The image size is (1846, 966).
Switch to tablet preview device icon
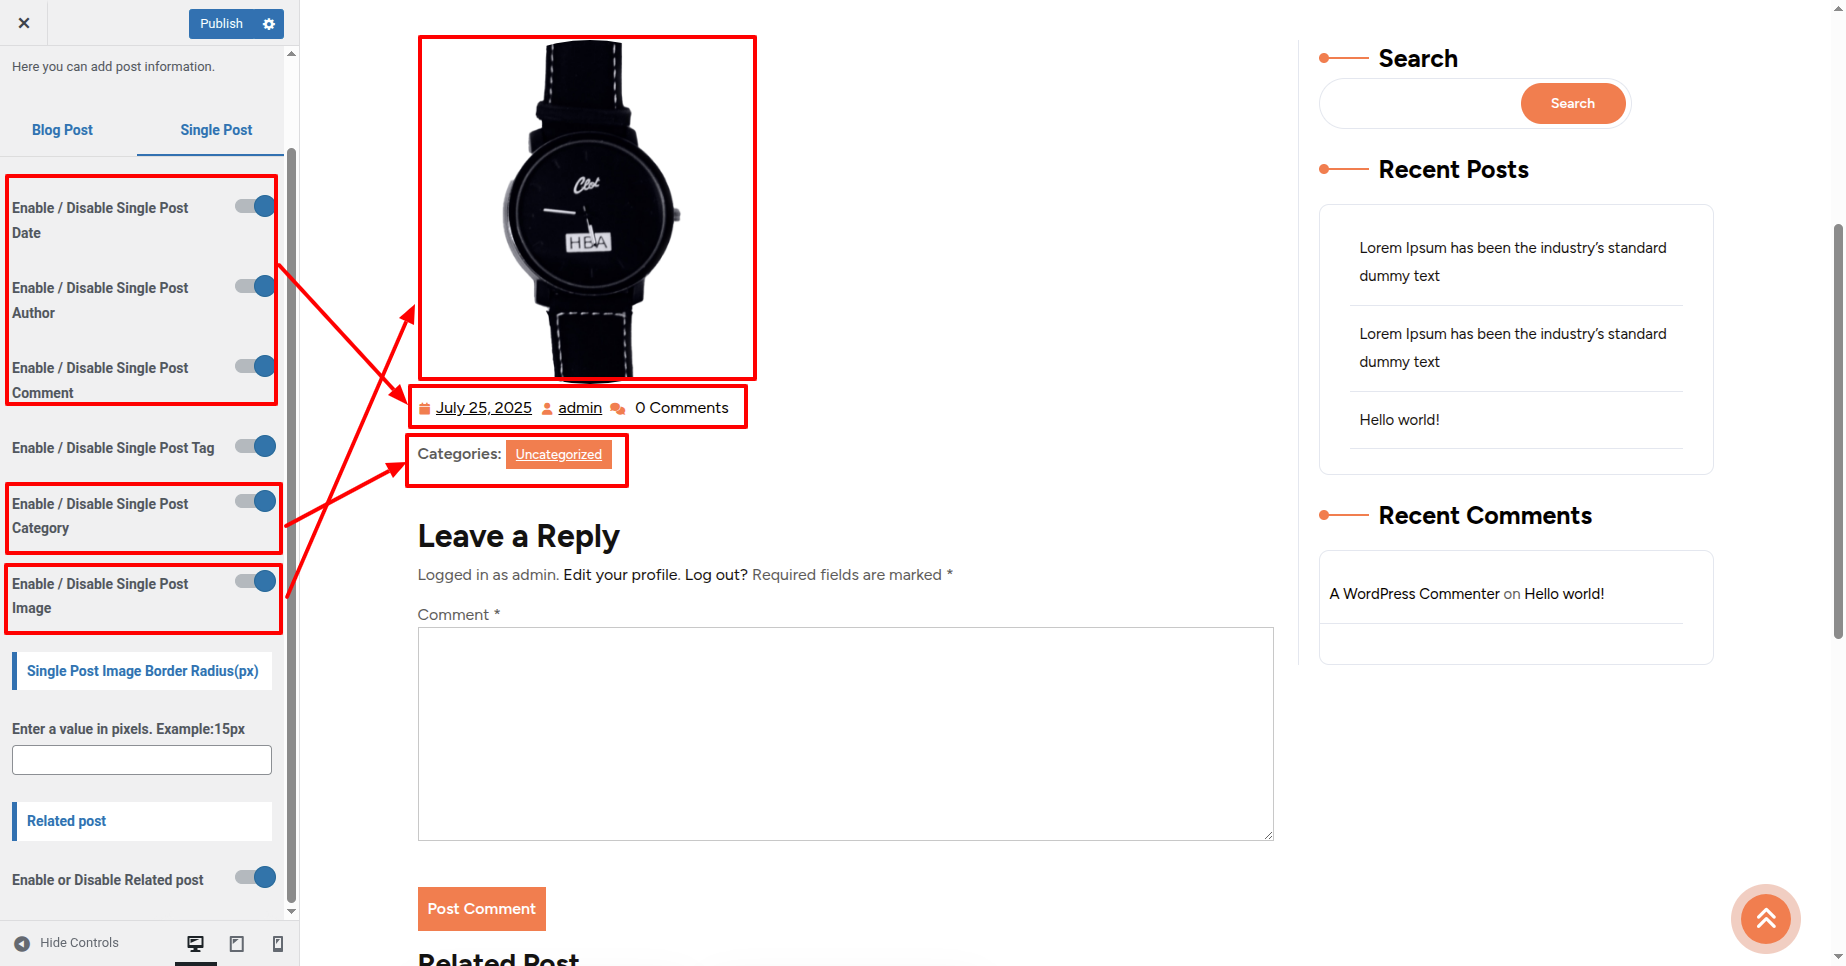click(x=237, y=943)
